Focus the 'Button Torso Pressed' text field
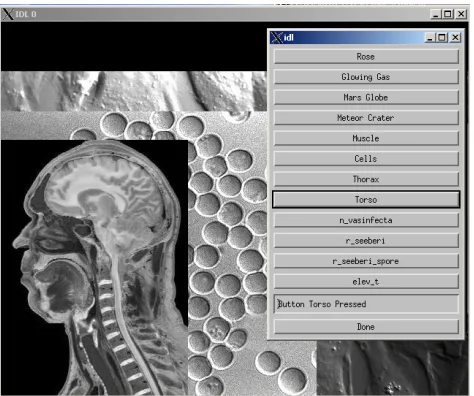Image resolution: width=474 pixels, height=396 pixels. click(x=366, y=304)
